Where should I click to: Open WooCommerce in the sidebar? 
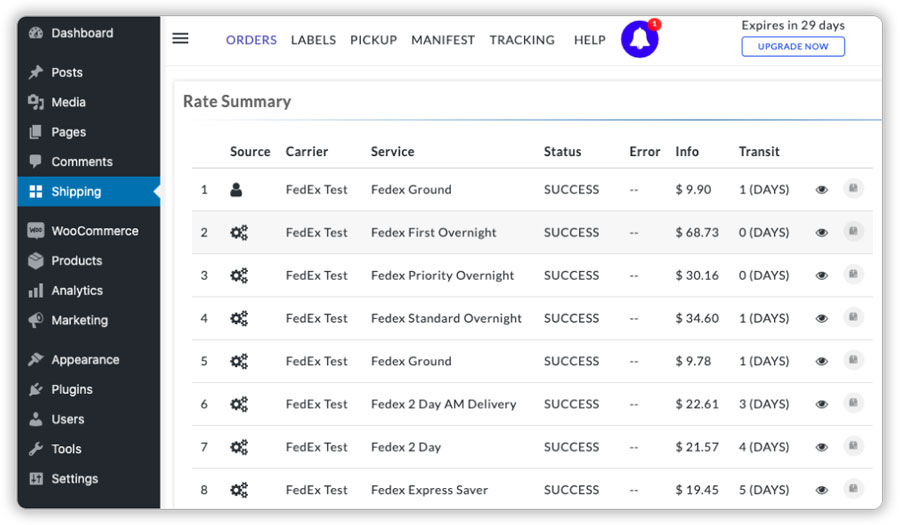(x=88, y=231)
